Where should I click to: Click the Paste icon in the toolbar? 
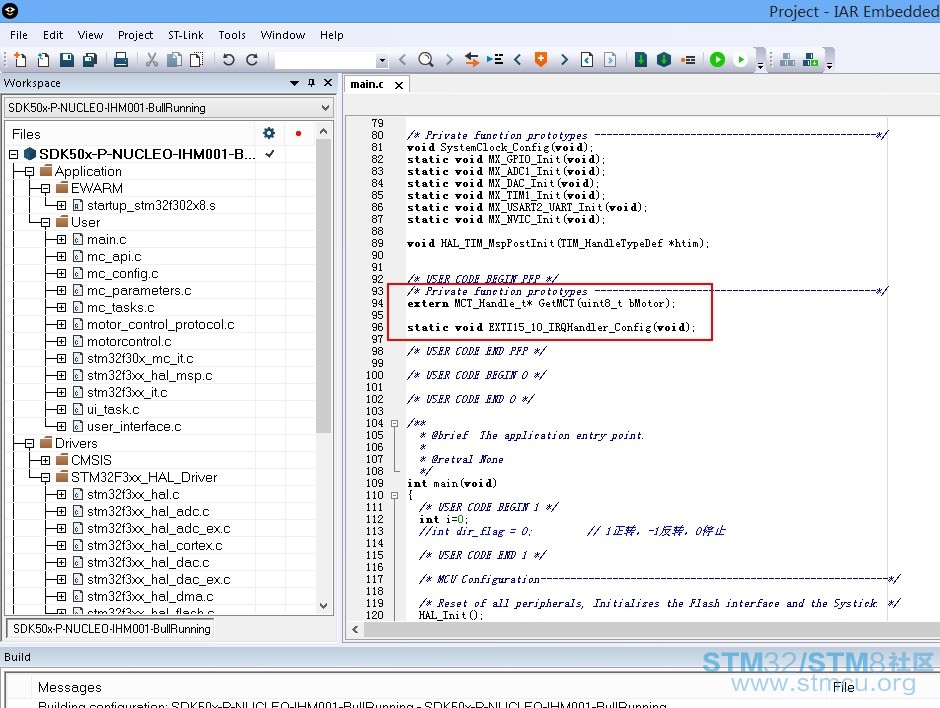tap(196, 59)
